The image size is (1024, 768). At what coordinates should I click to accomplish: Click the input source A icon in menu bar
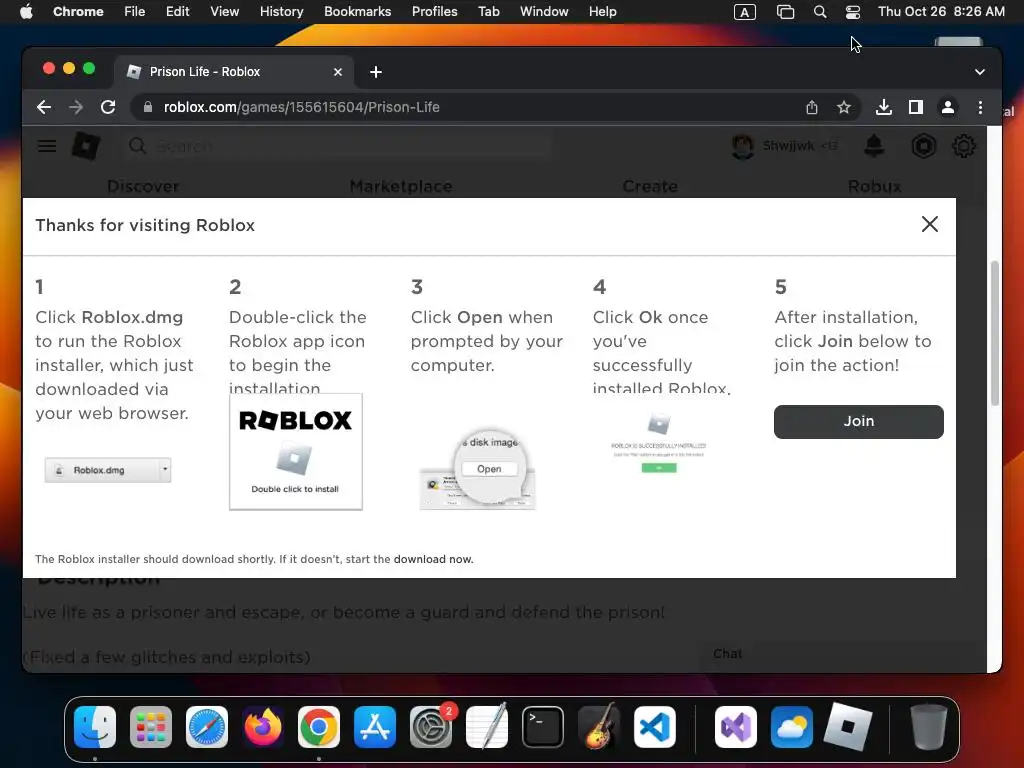(744, 12)
